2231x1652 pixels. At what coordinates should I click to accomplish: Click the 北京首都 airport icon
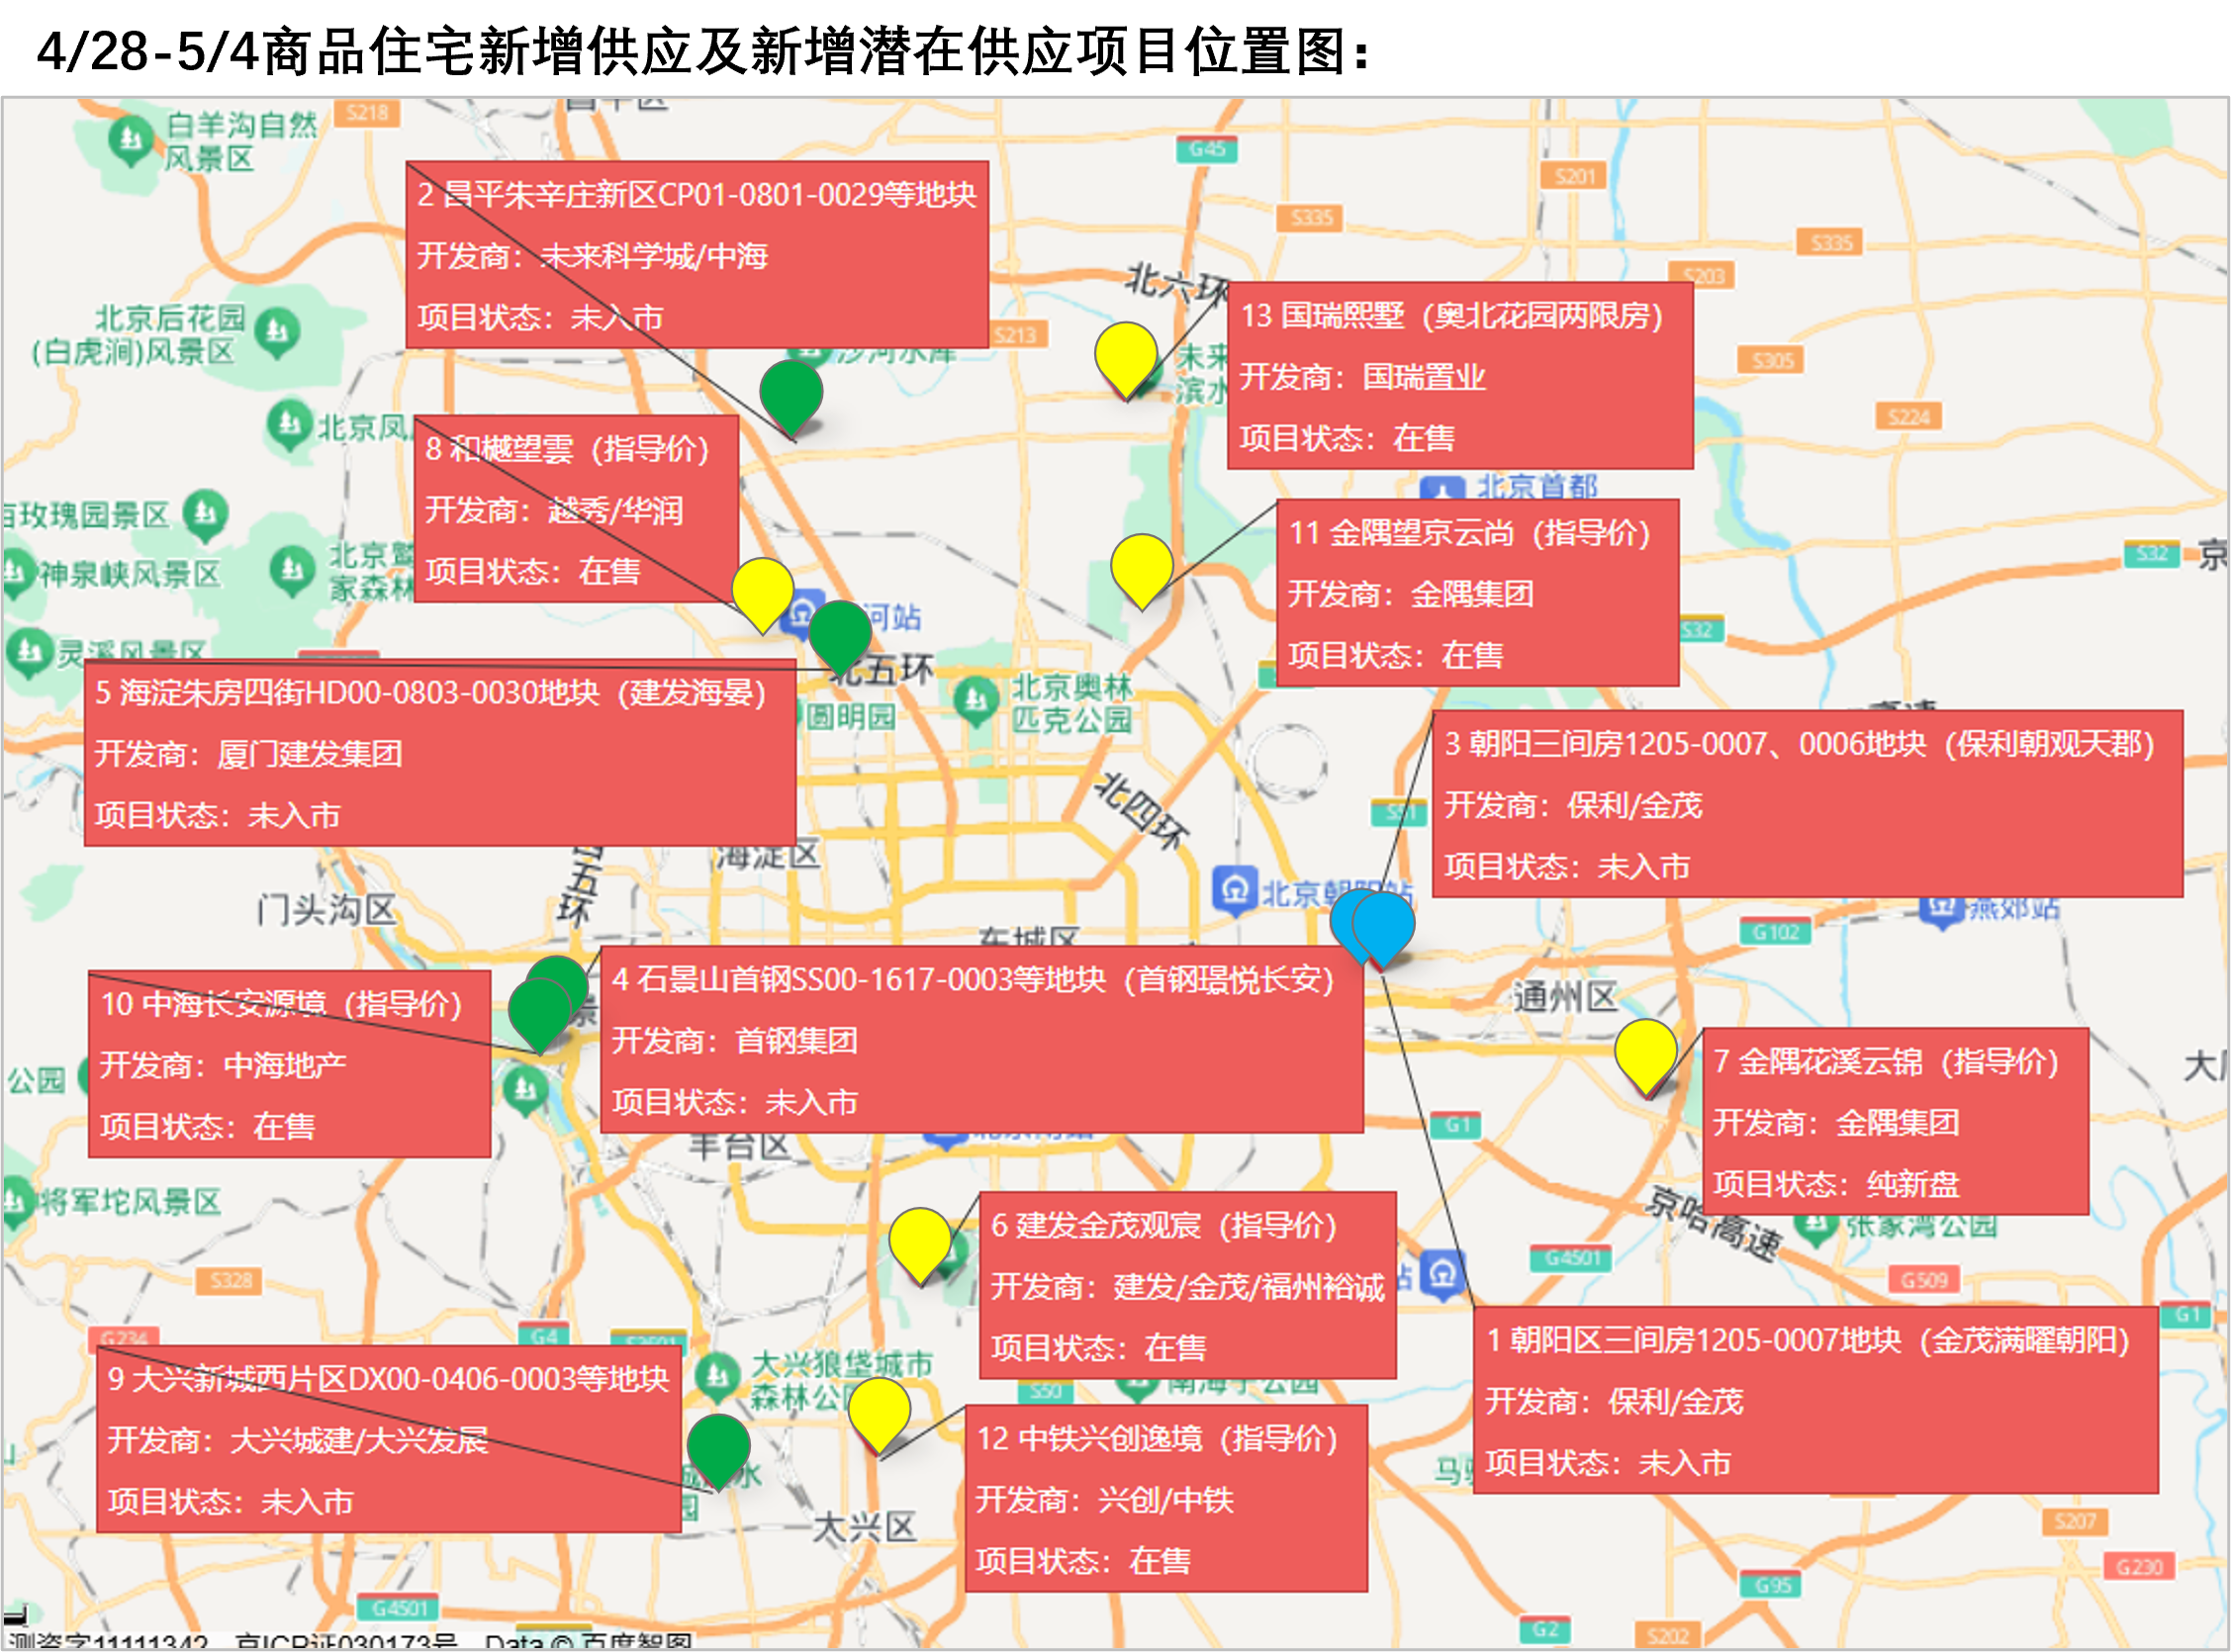tap(1443, 488)
